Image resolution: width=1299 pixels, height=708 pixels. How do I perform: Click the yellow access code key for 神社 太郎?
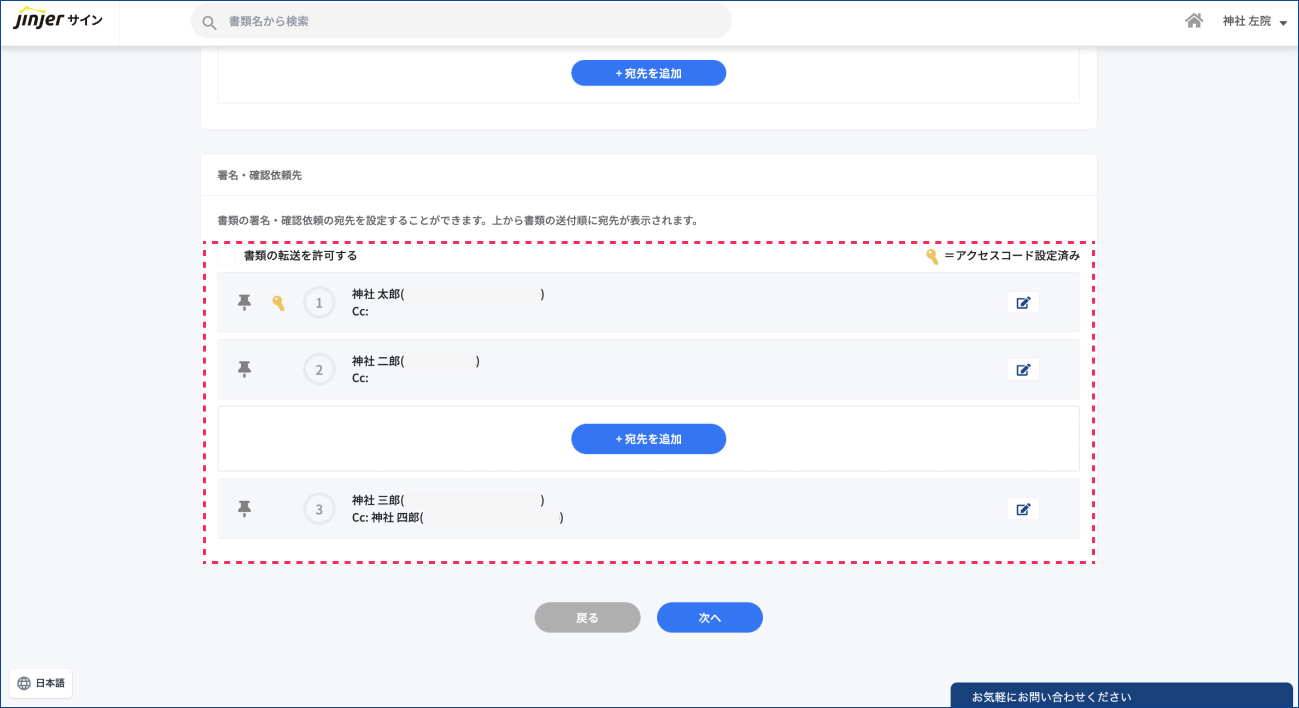pyautogui.click(x=278, y=303)
